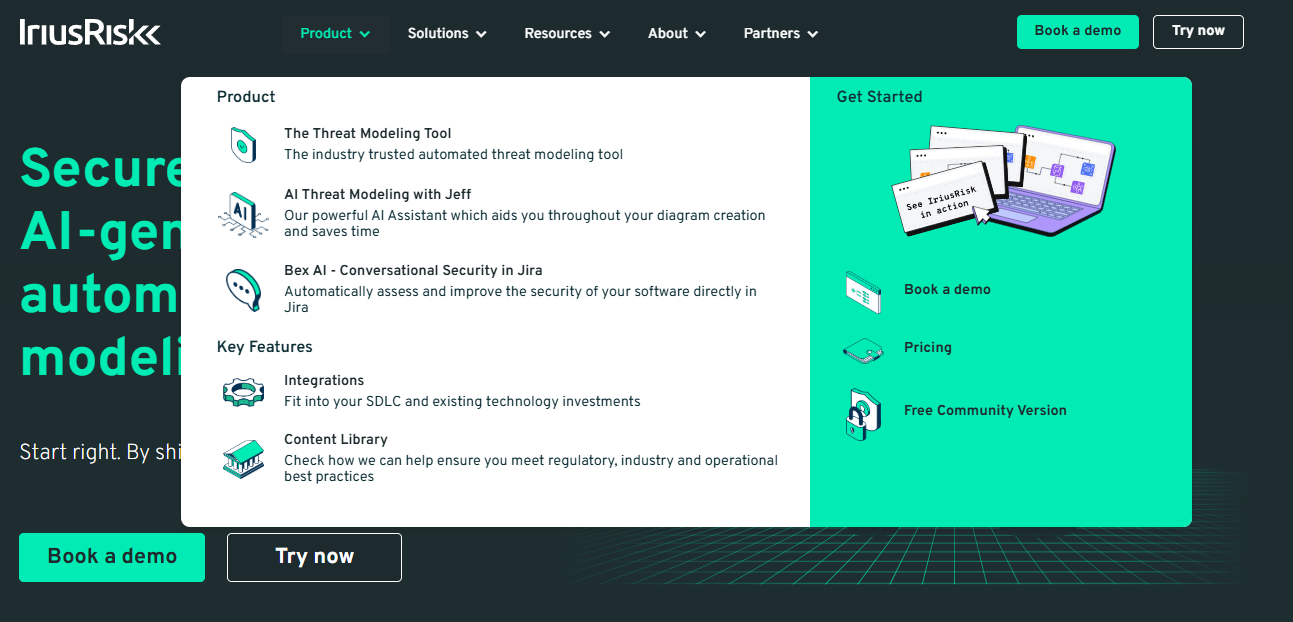Image resolution: width=1293 pixels, height=622 pixels.
Task: Click the shield icon beside The Threat Modeling Tool
Action: (x=242, y=145)
